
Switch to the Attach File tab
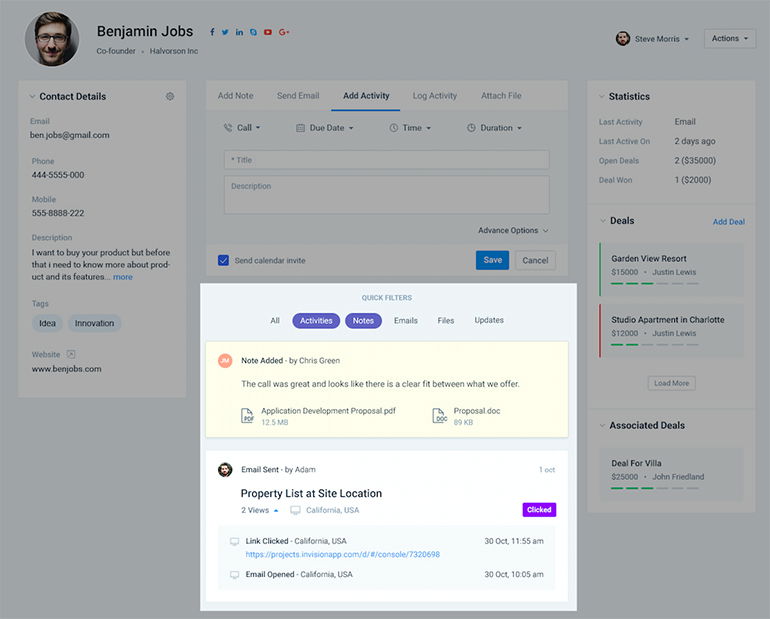pos(501,96)
